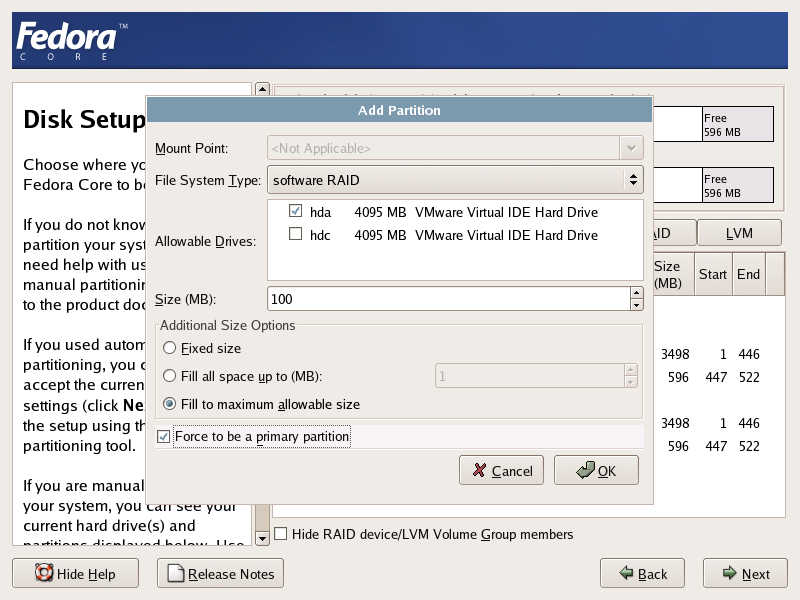Viewport: 800px width, 600px height.
Task: Click the 'Disk Setup' heading
Action: pyautogui.click(x=84, y=119)
